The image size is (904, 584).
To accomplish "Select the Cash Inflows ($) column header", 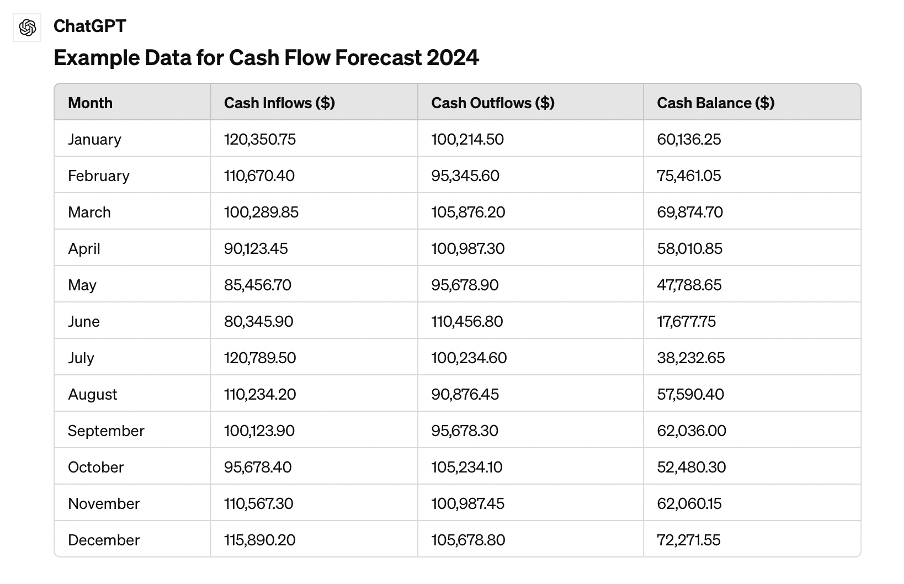I will pyautogui.click(x=279, y=103).
